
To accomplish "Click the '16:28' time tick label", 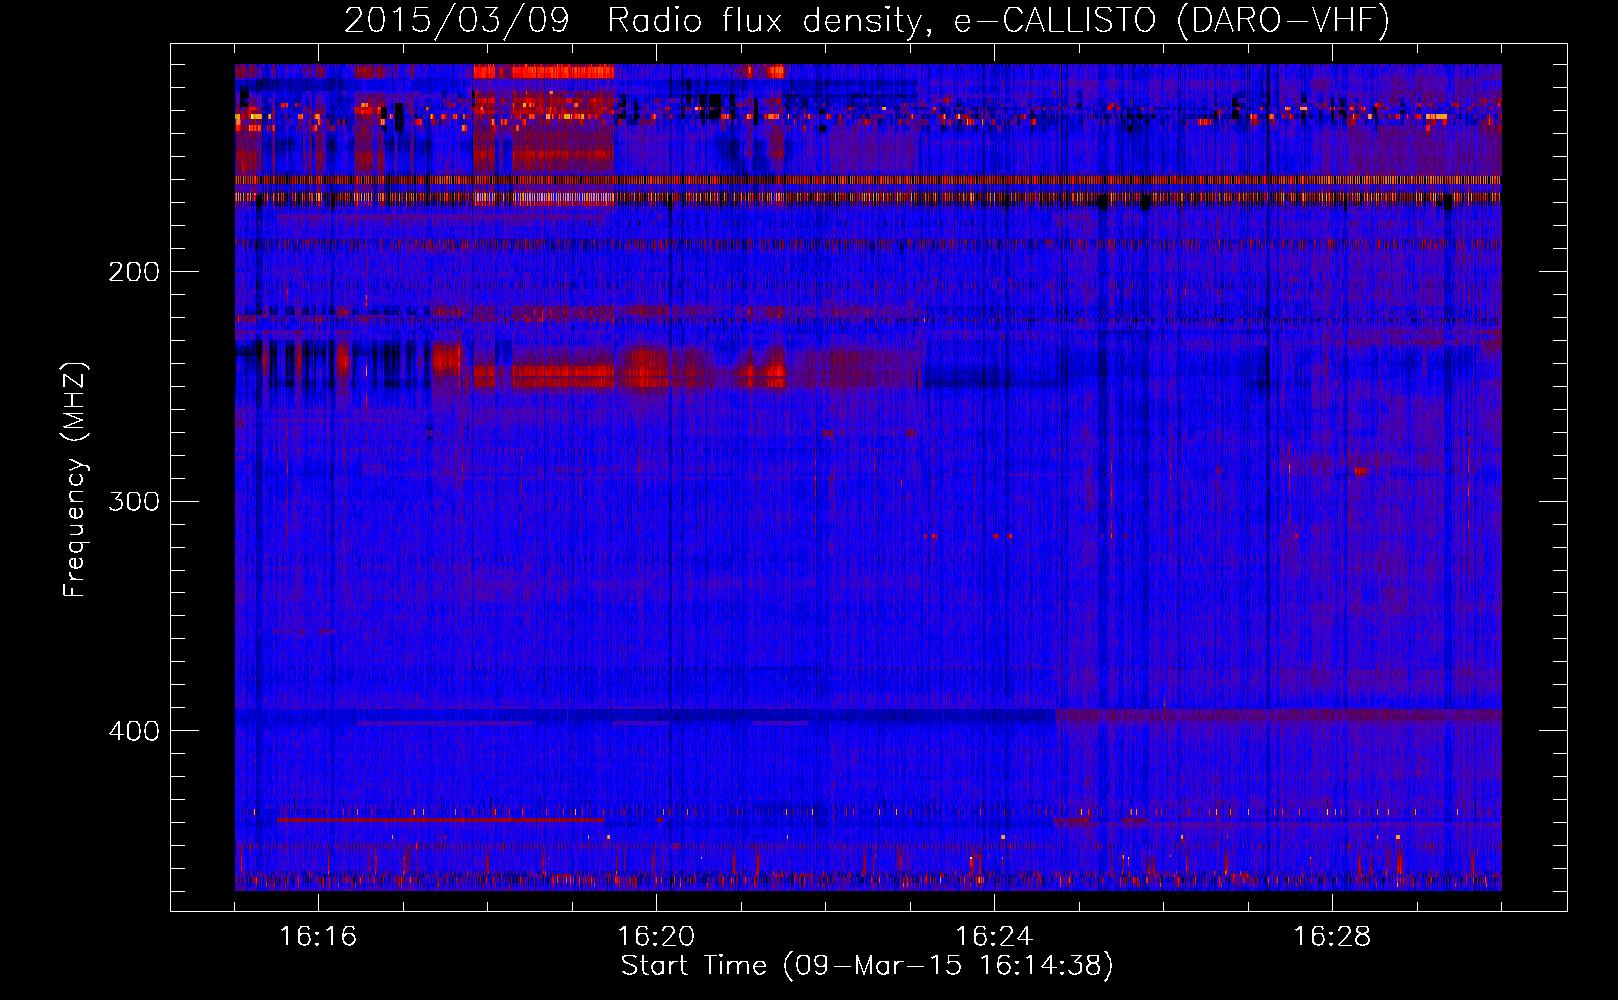I will pyautogui.click(x=1332, y=937).
